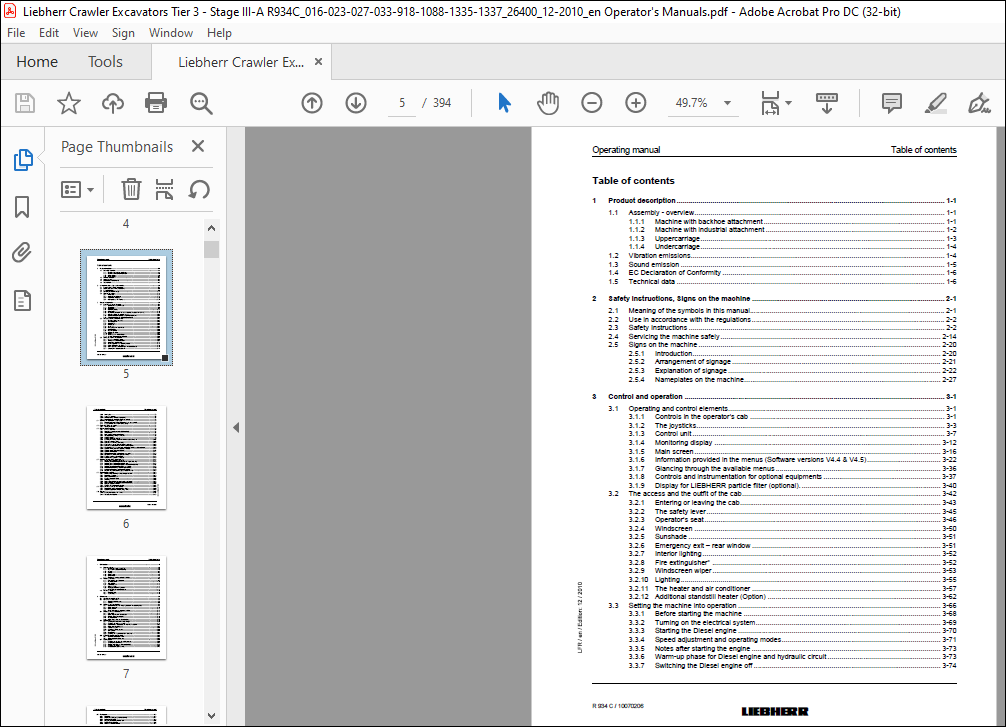This screenshot has width=1006, height=727.
Task: Add a bookmark star icon
Action: [69, 103]
